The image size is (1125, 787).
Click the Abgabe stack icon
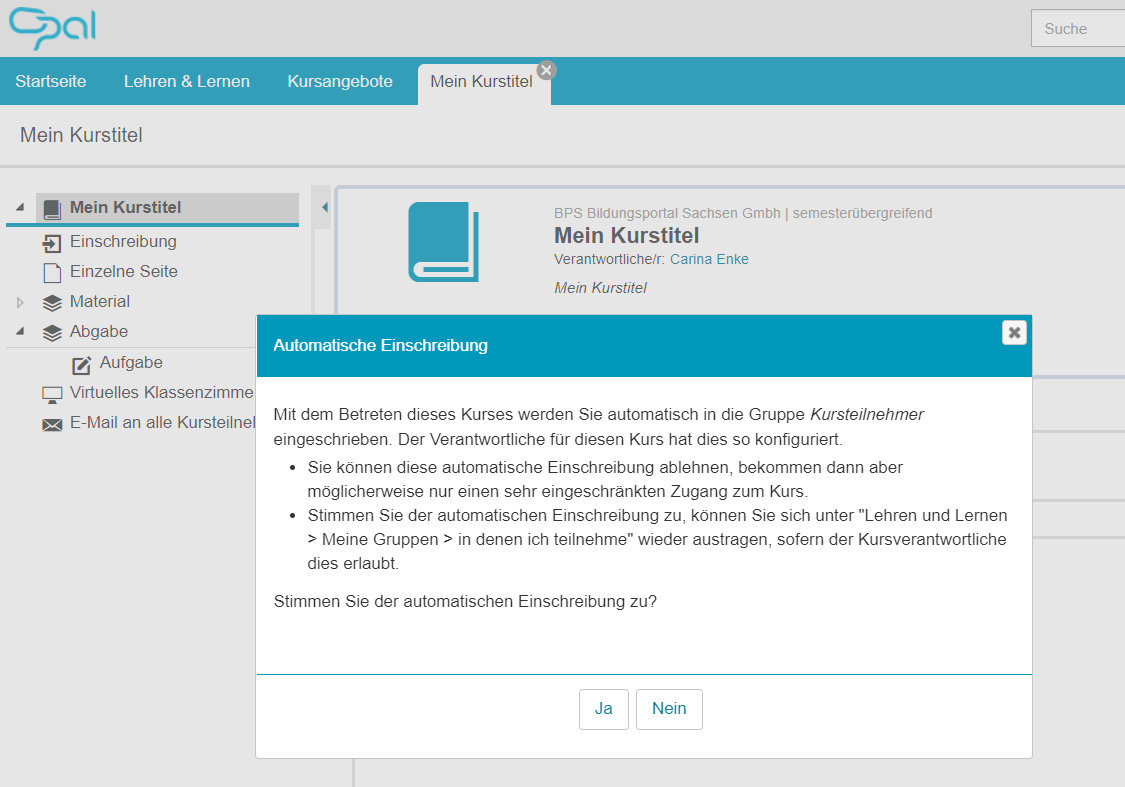click(51, 332)
